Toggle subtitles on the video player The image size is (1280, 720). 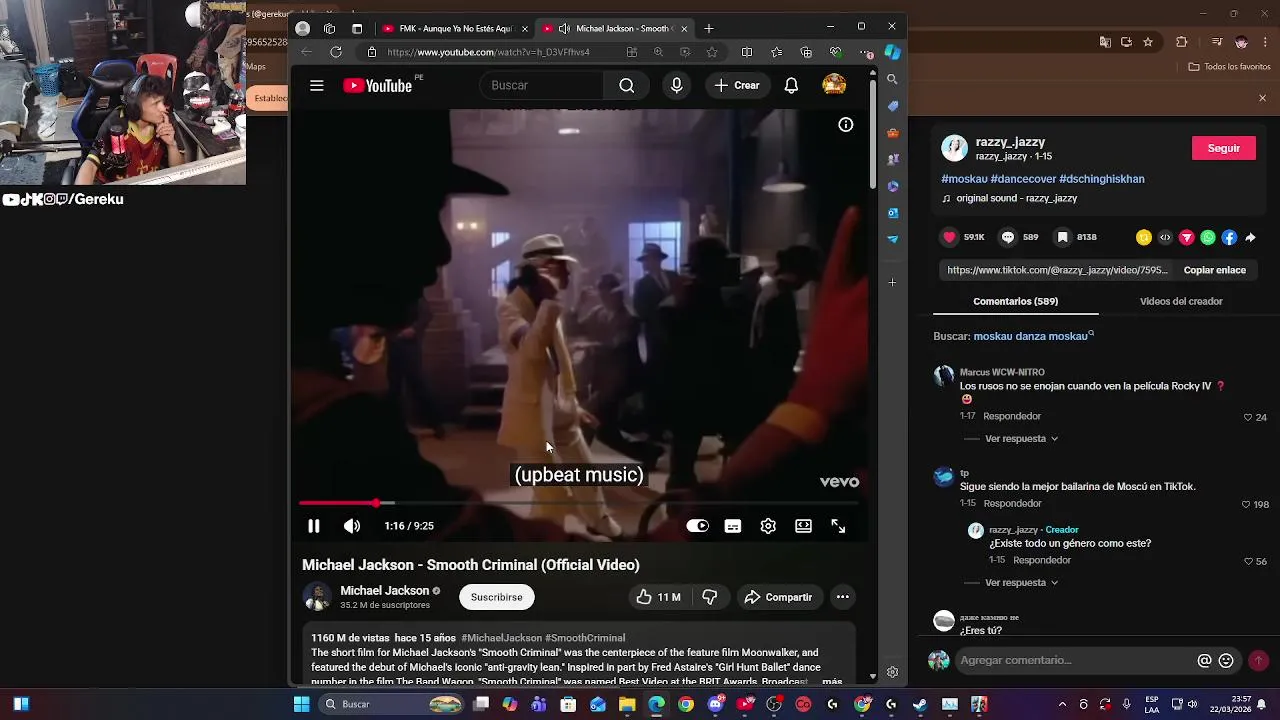733,526
